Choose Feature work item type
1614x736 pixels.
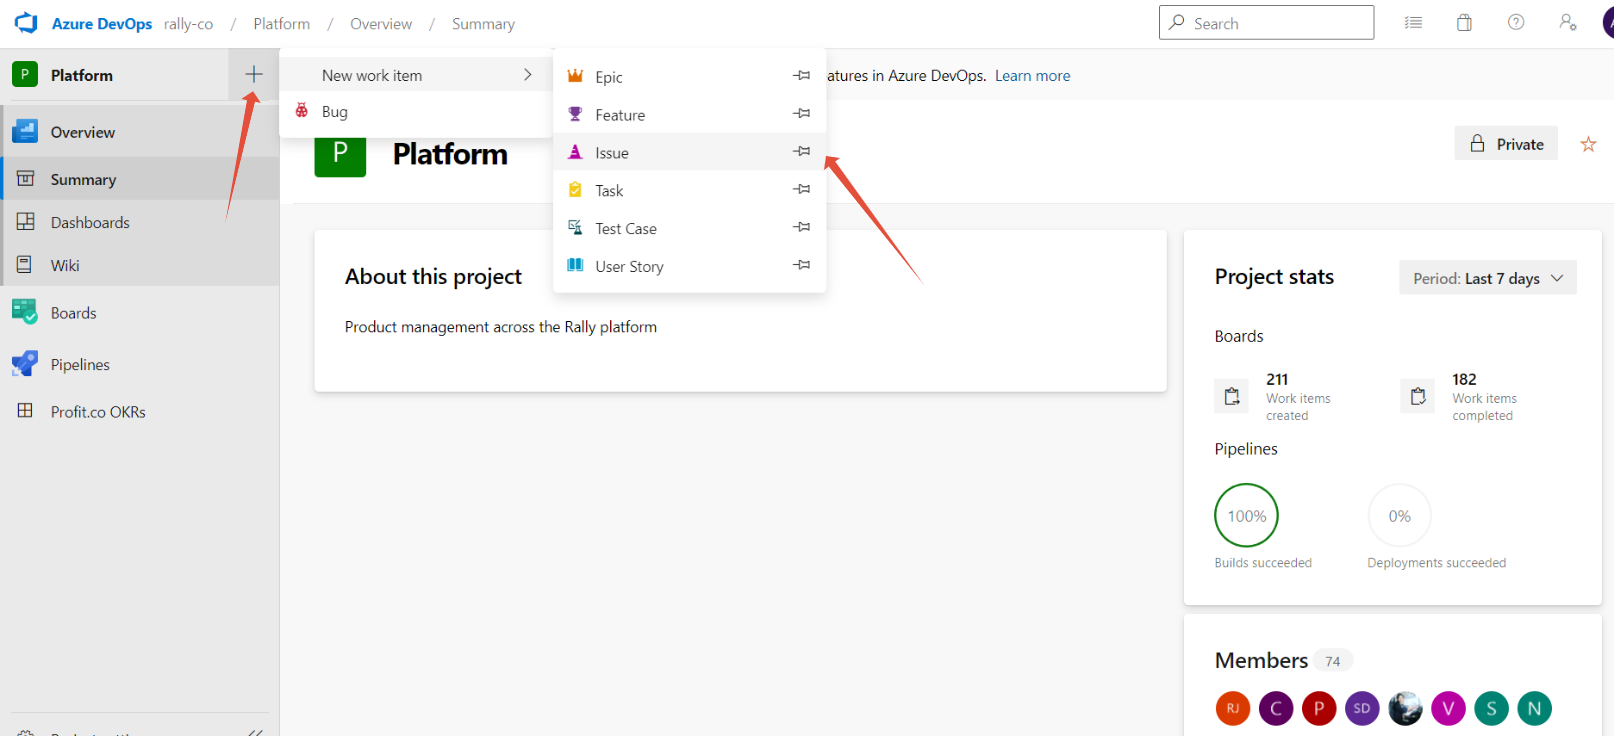pos(690,114)
